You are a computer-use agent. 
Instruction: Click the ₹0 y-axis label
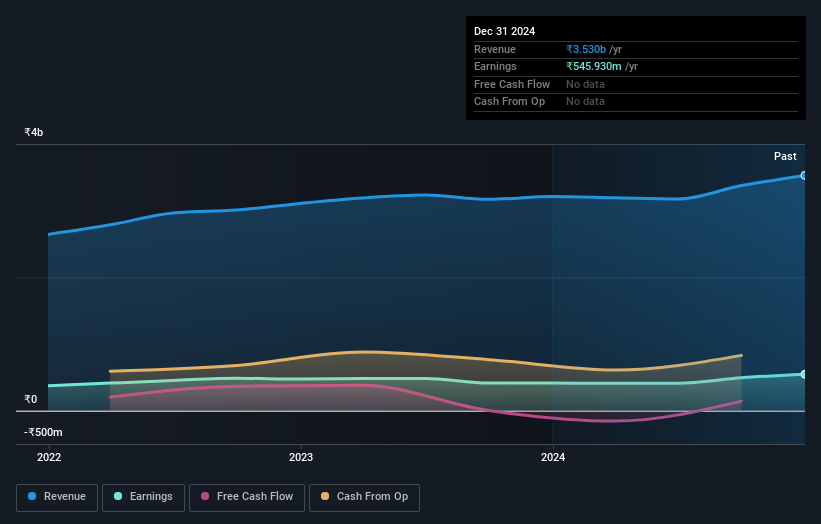tap(31, 399)
